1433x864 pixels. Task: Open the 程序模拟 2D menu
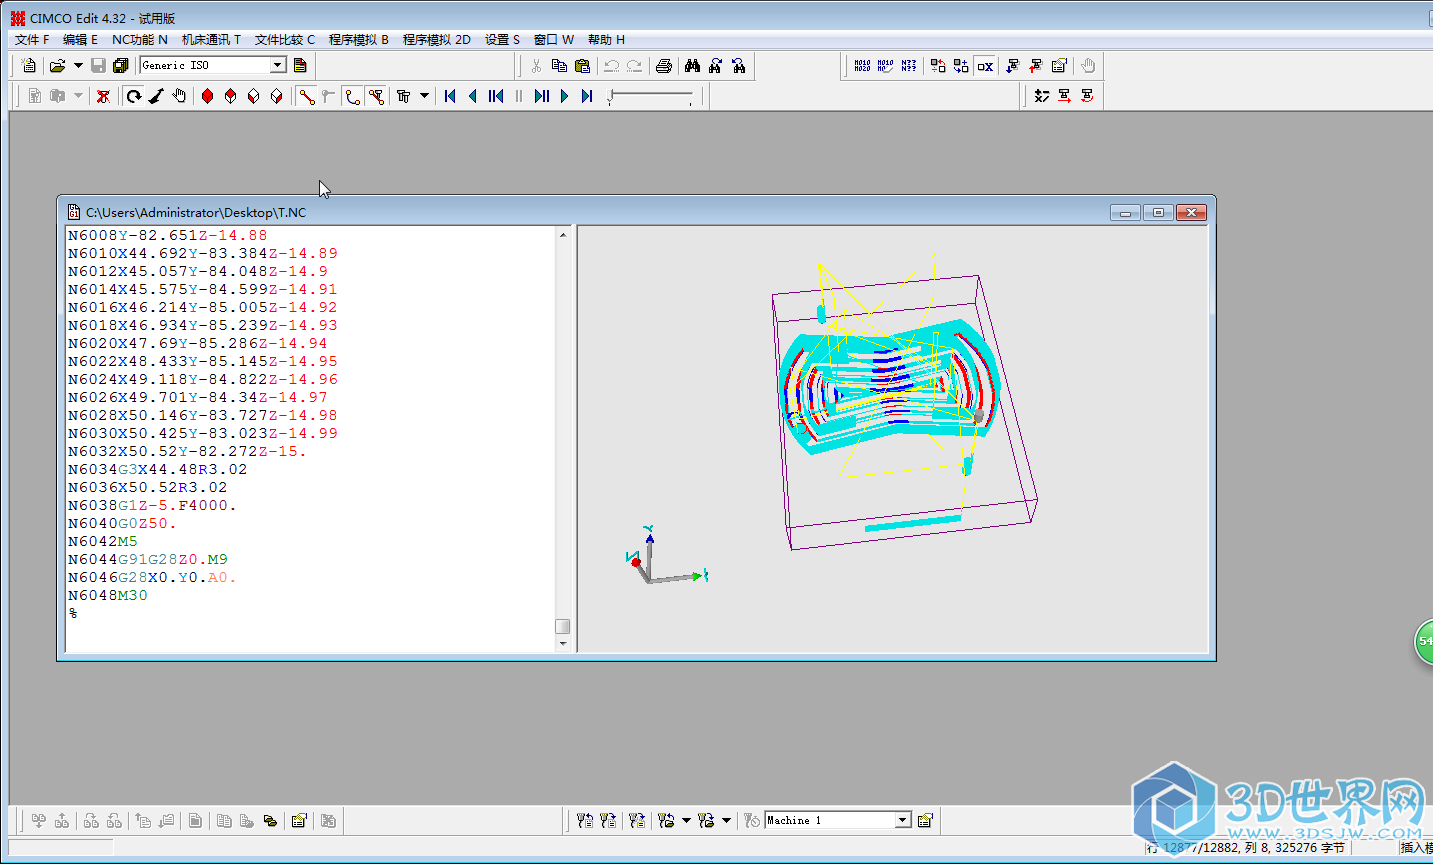(437, 40)
